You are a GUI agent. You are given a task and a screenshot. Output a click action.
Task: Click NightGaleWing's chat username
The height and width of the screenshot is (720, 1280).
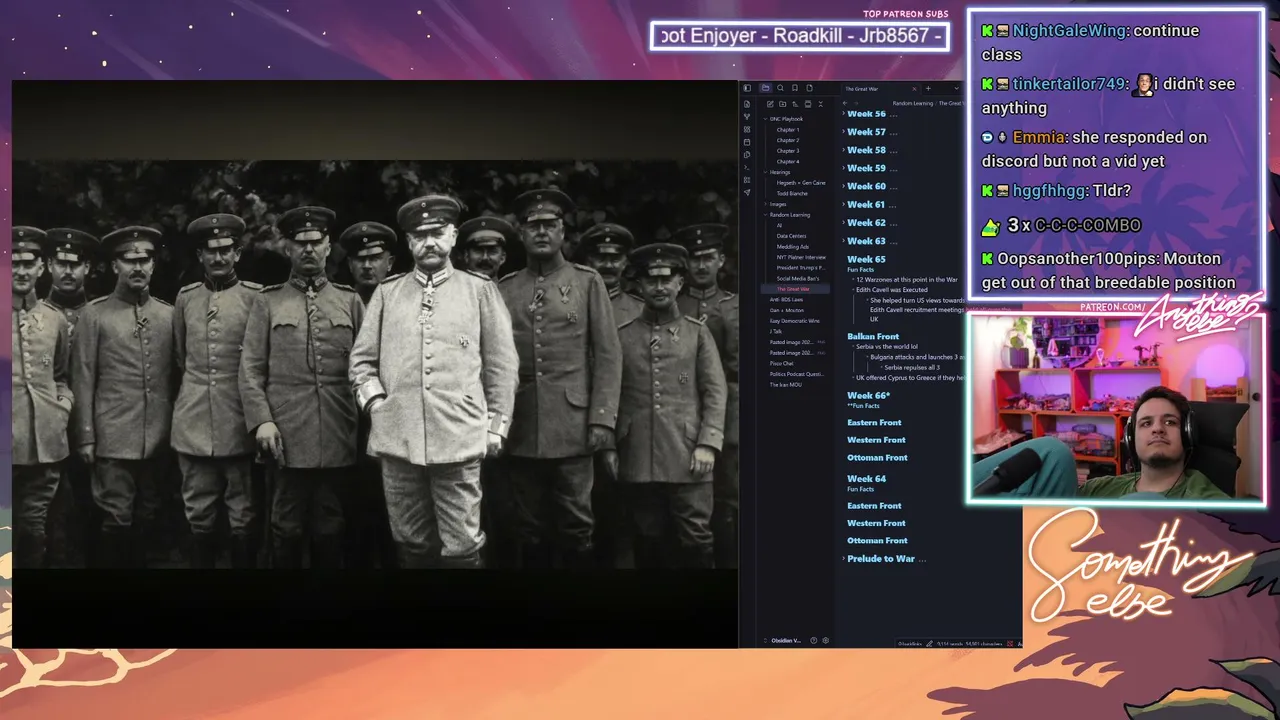tap(1069, 30)
